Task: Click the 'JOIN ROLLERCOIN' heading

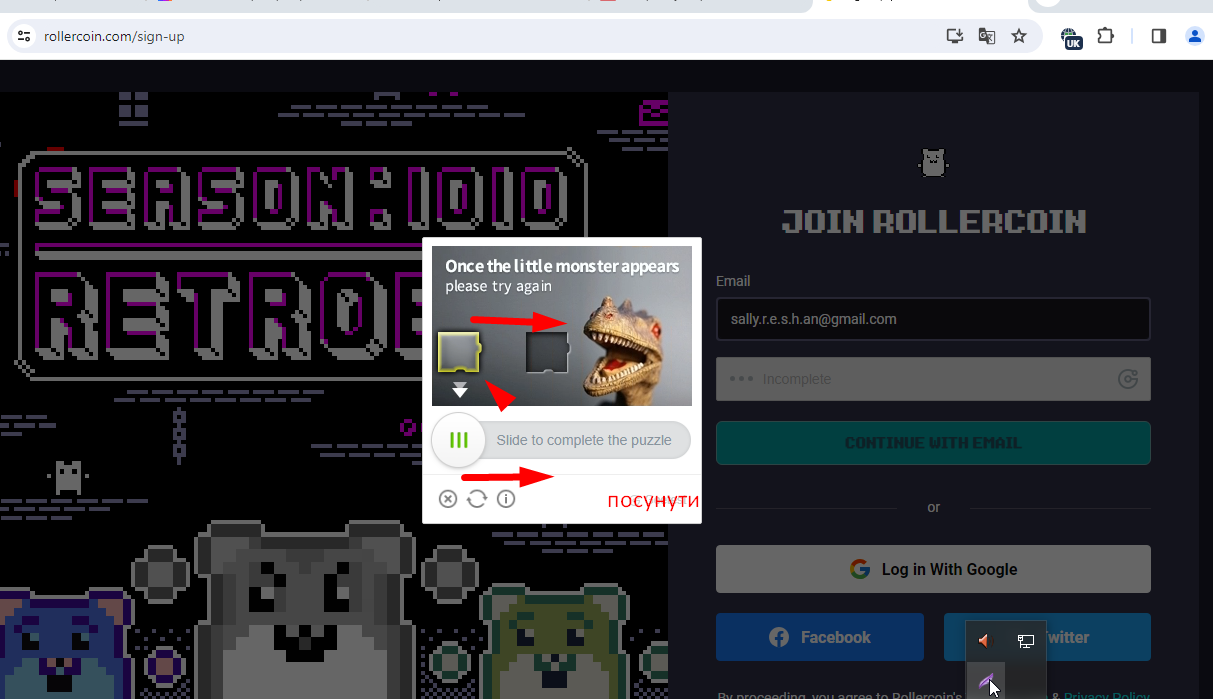Action: (x=934, y=221)
